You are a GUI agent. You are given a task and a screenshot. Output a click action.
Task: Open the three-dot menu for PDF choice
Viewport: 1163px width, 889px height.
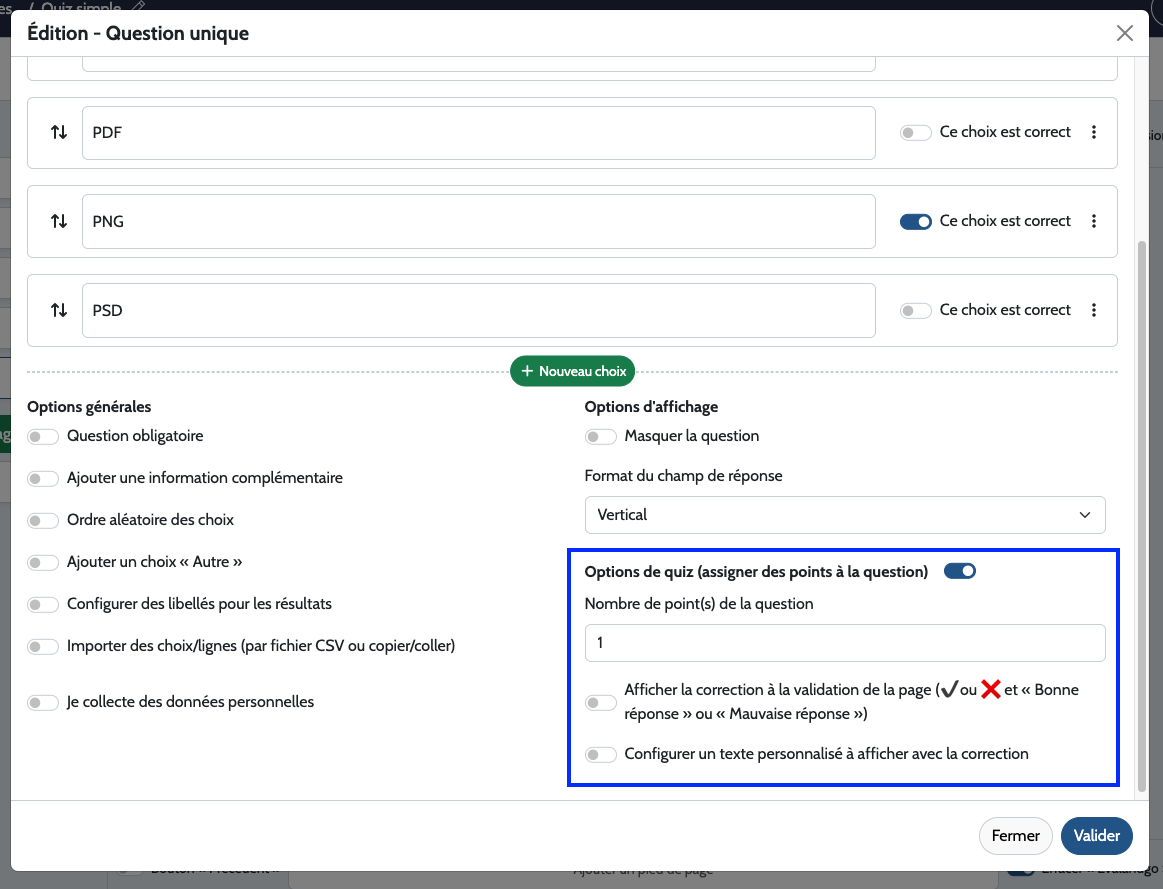coord(1094,133)
